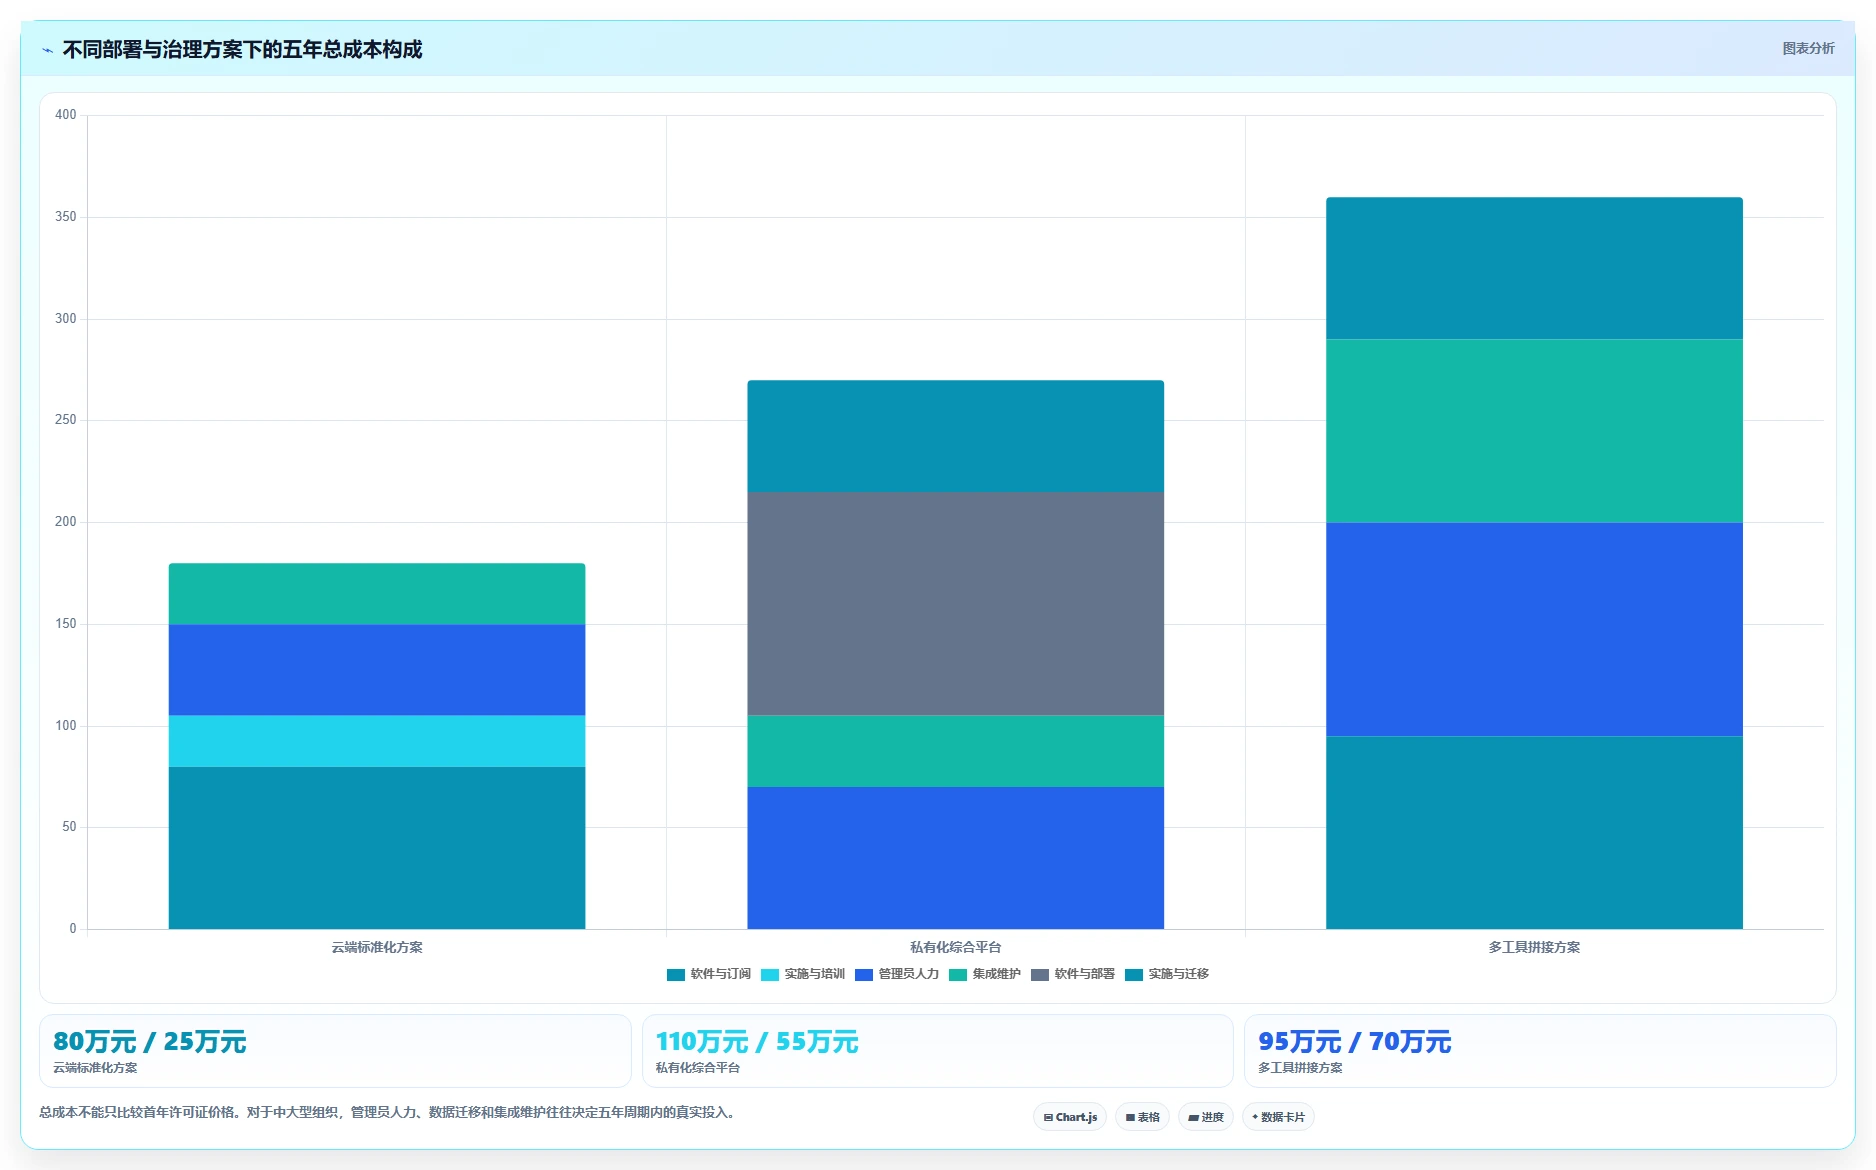
Task: Select the 95万元 / 70万元 data card
Action: pos(1540,1051)
